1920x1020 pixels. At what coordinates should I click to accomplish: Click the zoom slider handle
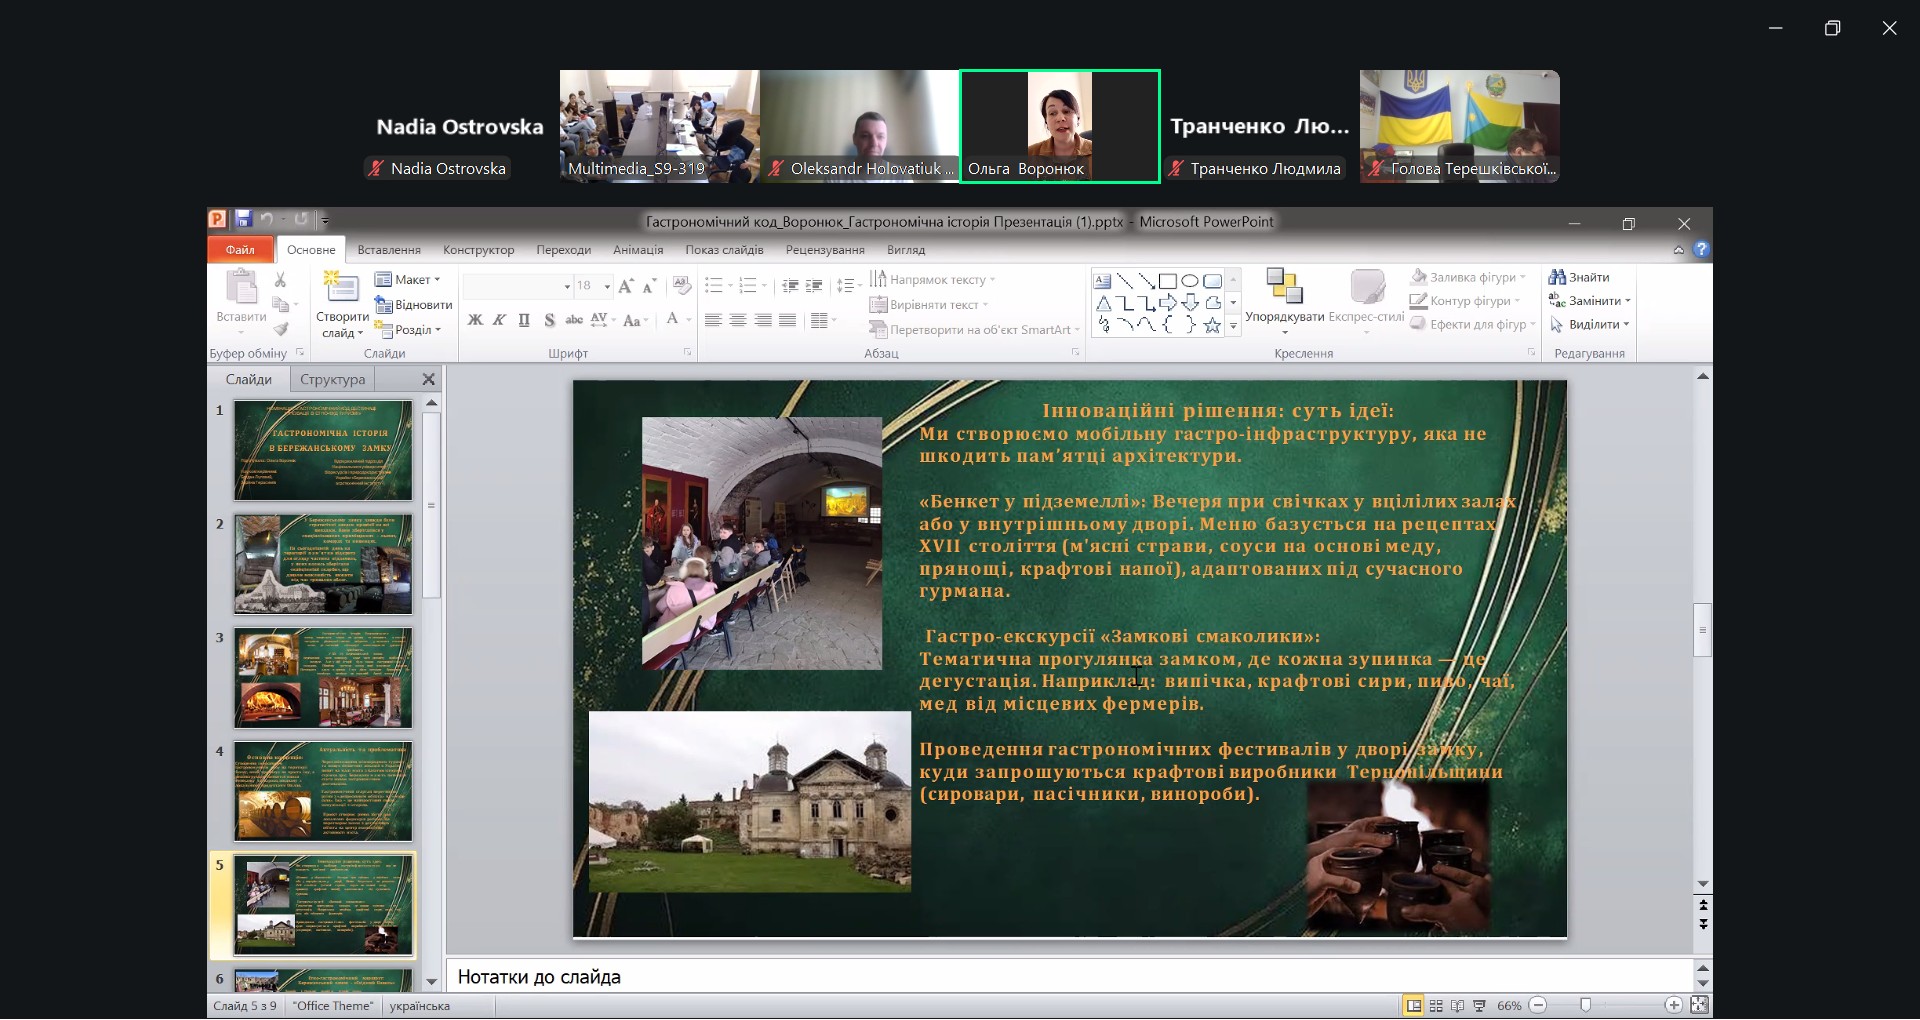1585,1005
